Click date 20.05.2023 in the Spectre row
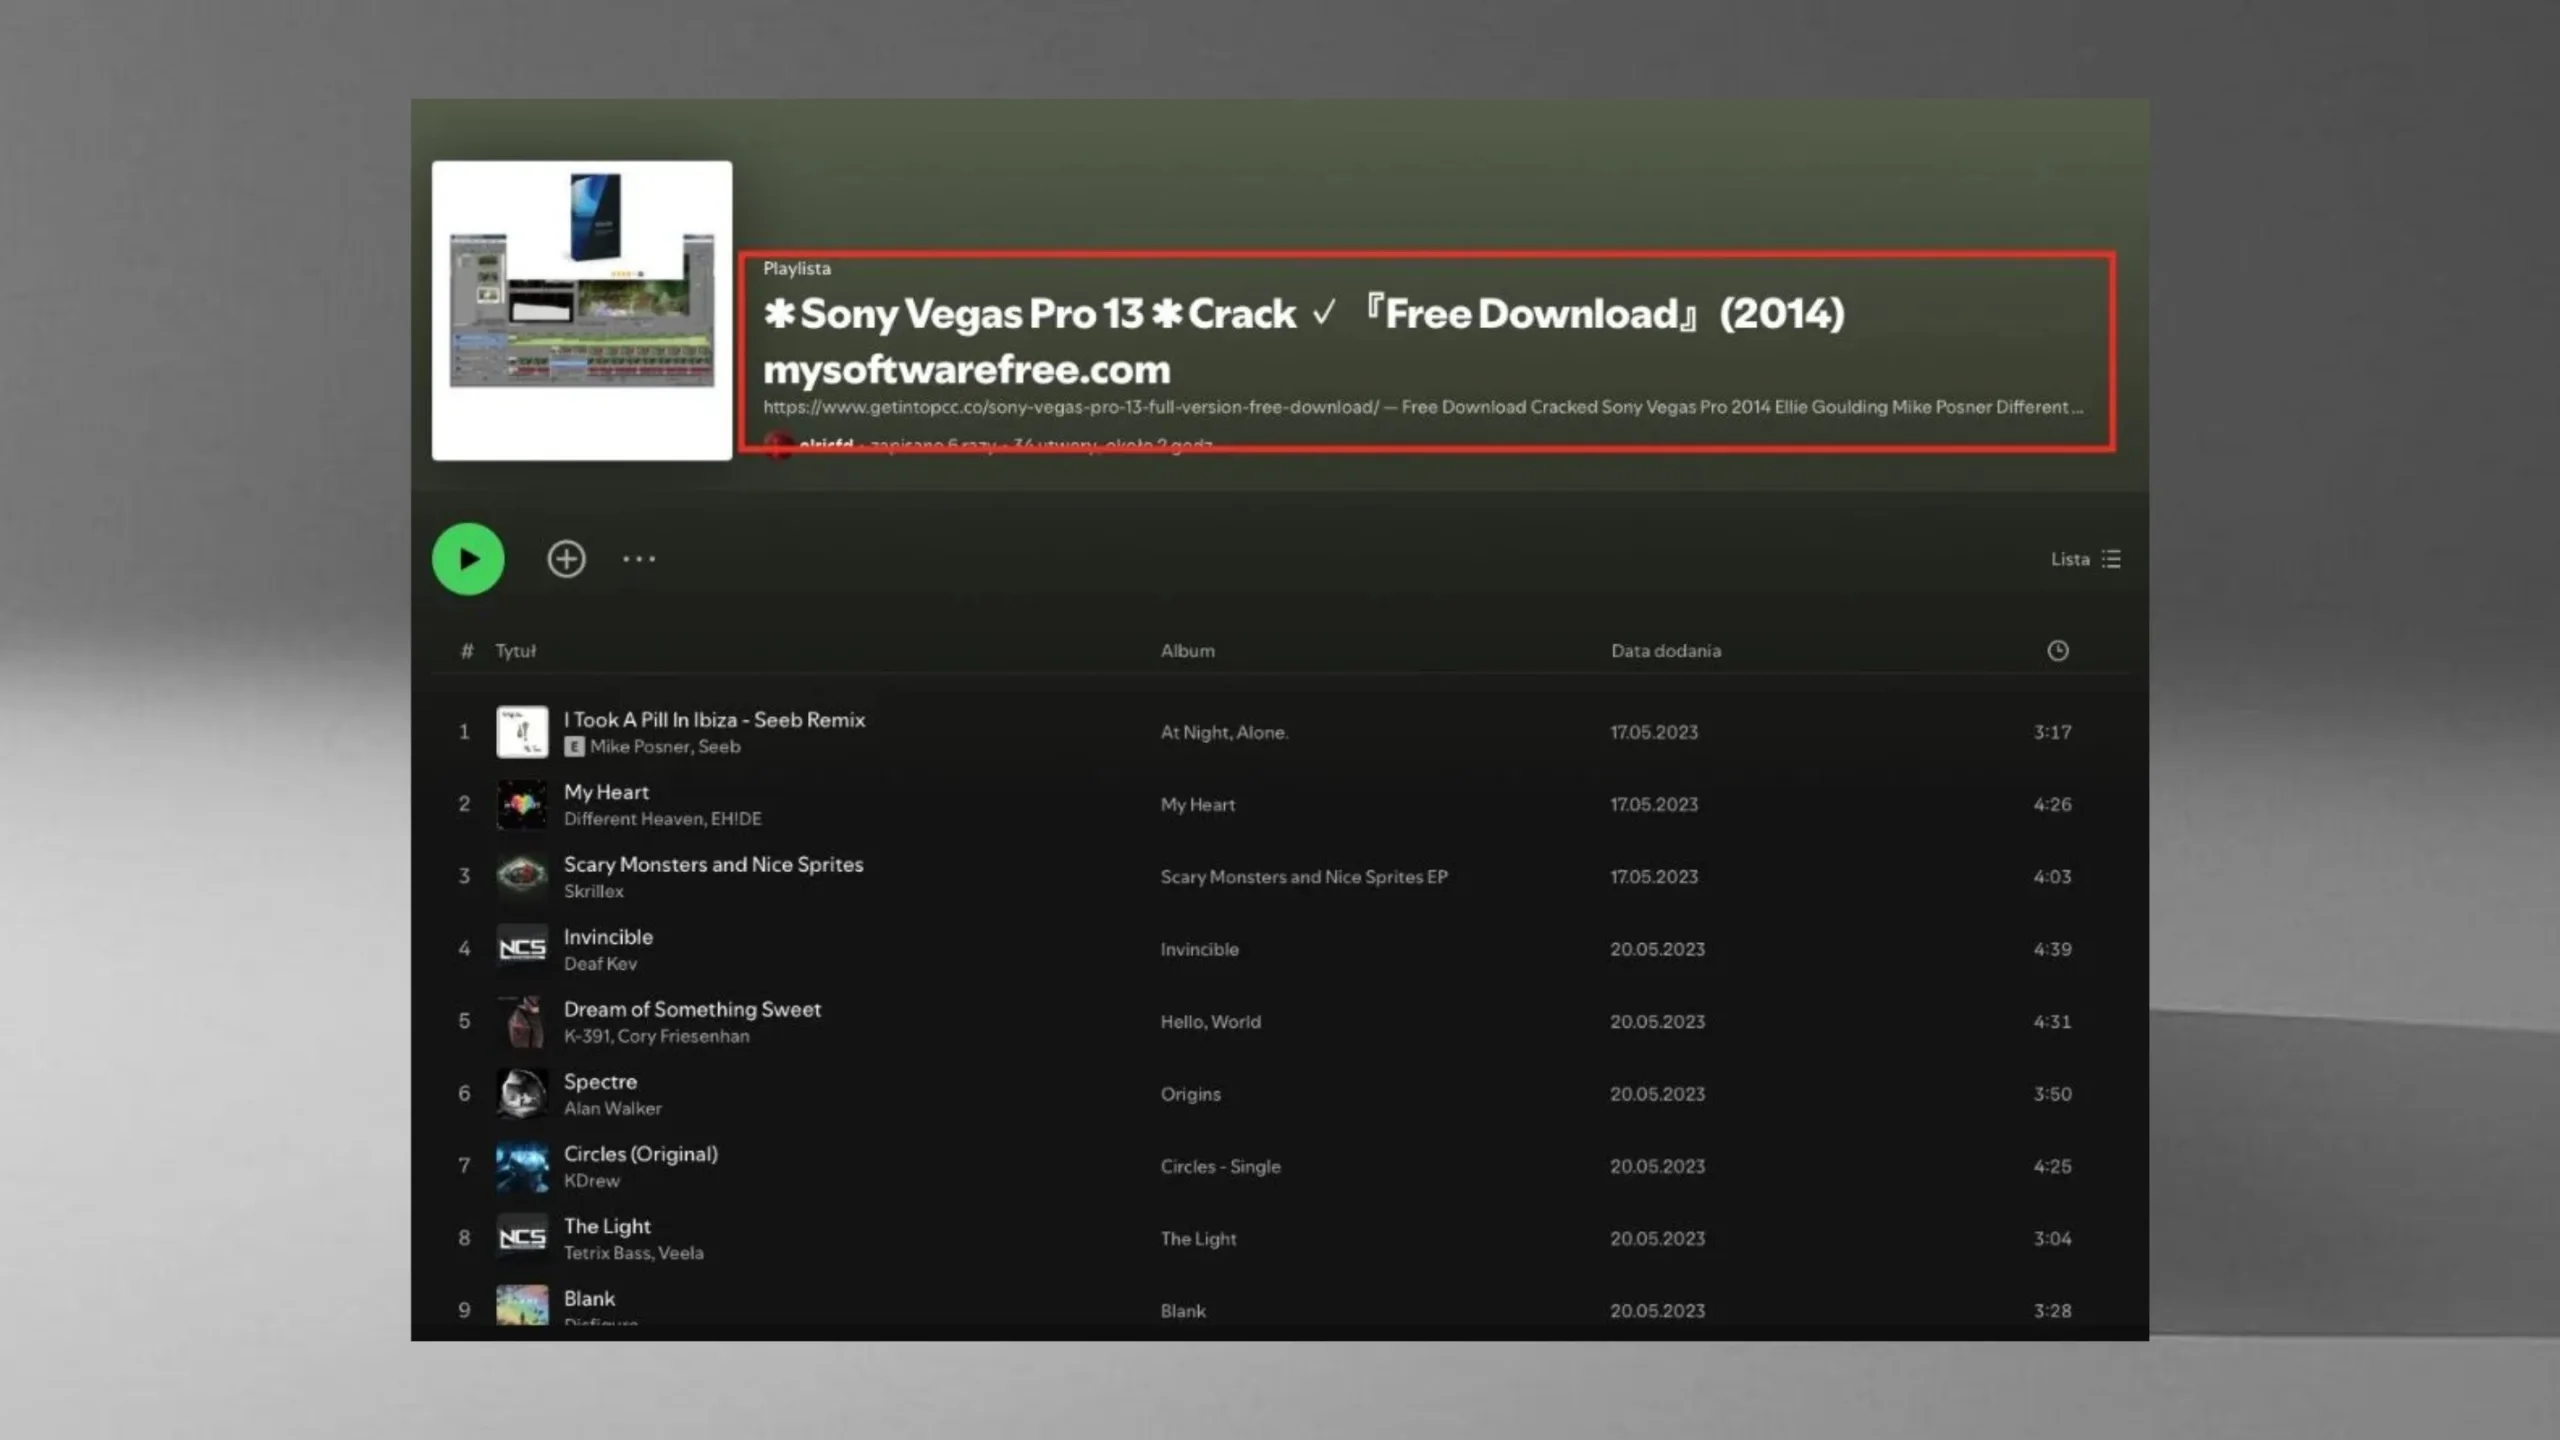Viewport: 2560px width, 1440px height. coord(1657,1094)
